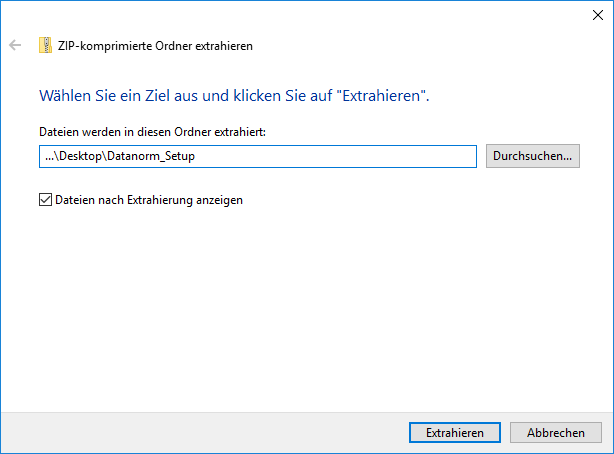Click the 'Dateien nach Extrahierung anzeigen' label text

click(149, 200)
